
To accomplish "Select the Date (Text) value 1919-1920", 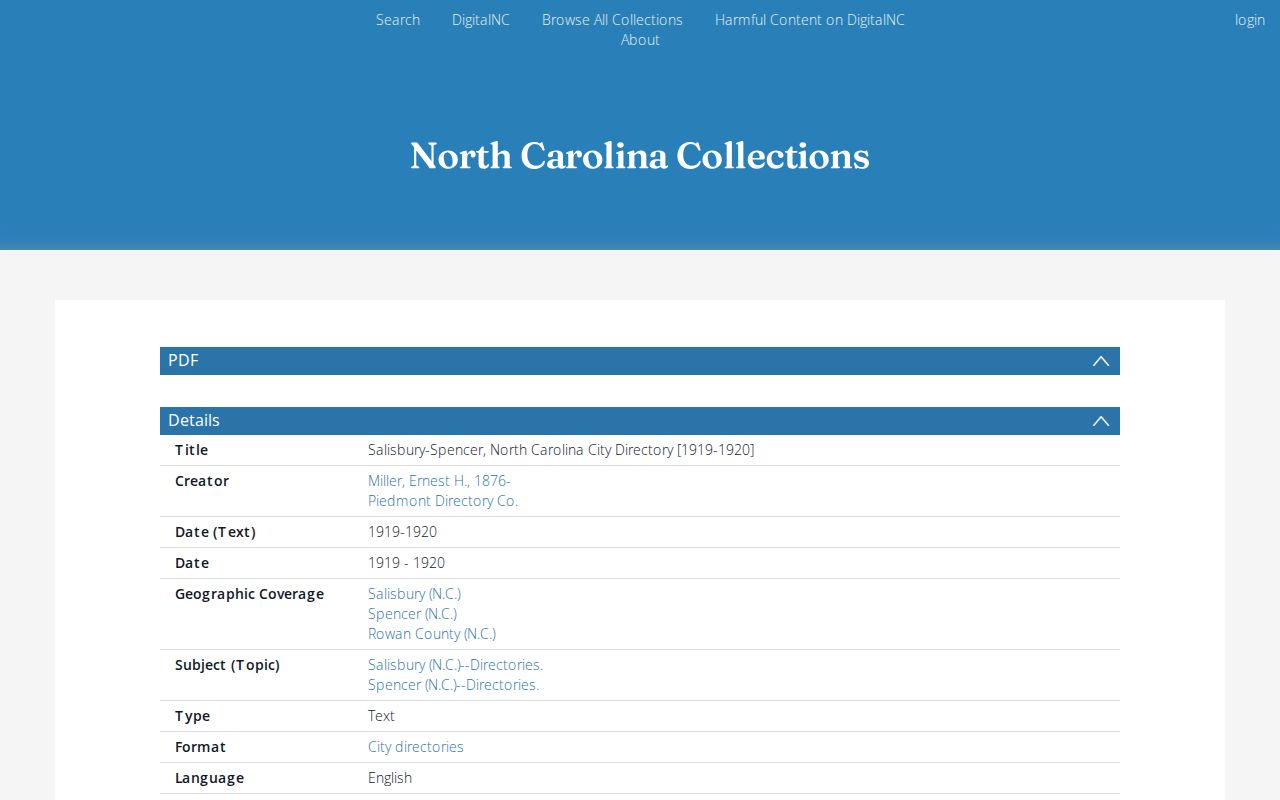I will tap(402, 532).
